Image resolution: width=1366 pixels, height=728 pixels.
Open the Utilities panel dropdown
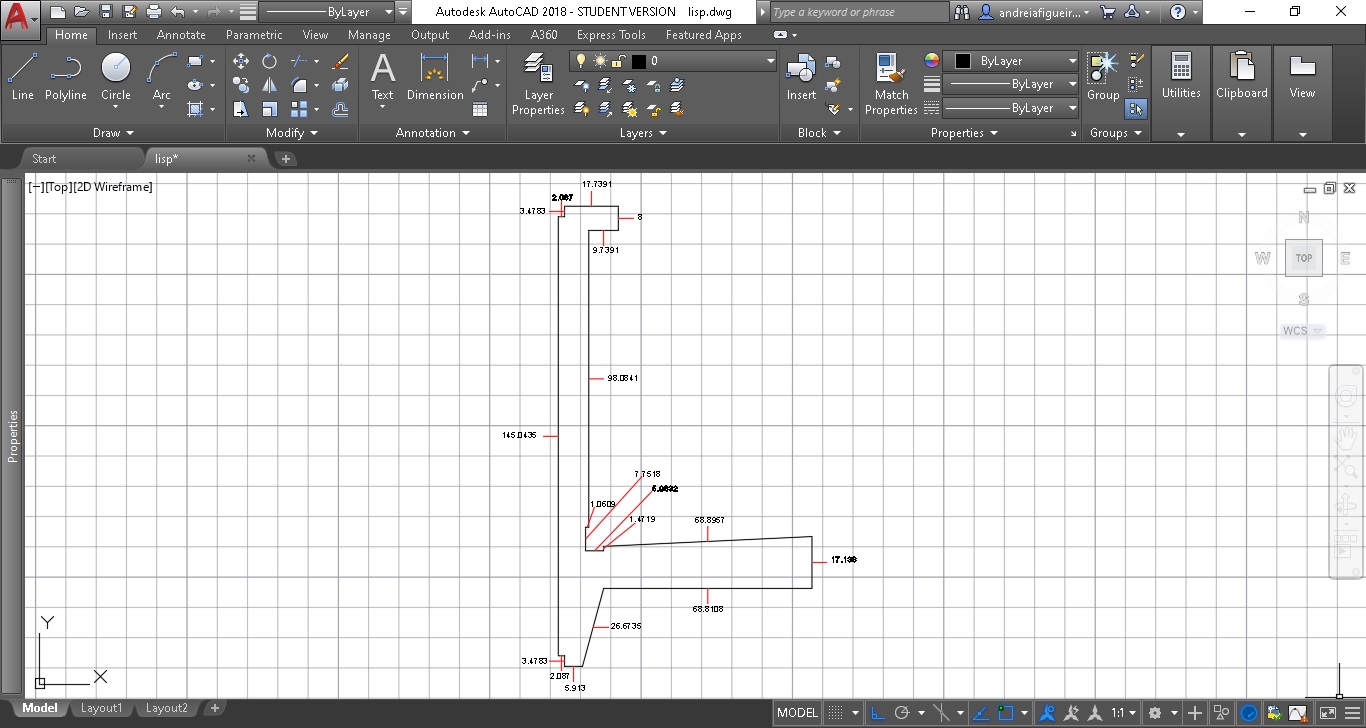click(x=1181, y=134)
